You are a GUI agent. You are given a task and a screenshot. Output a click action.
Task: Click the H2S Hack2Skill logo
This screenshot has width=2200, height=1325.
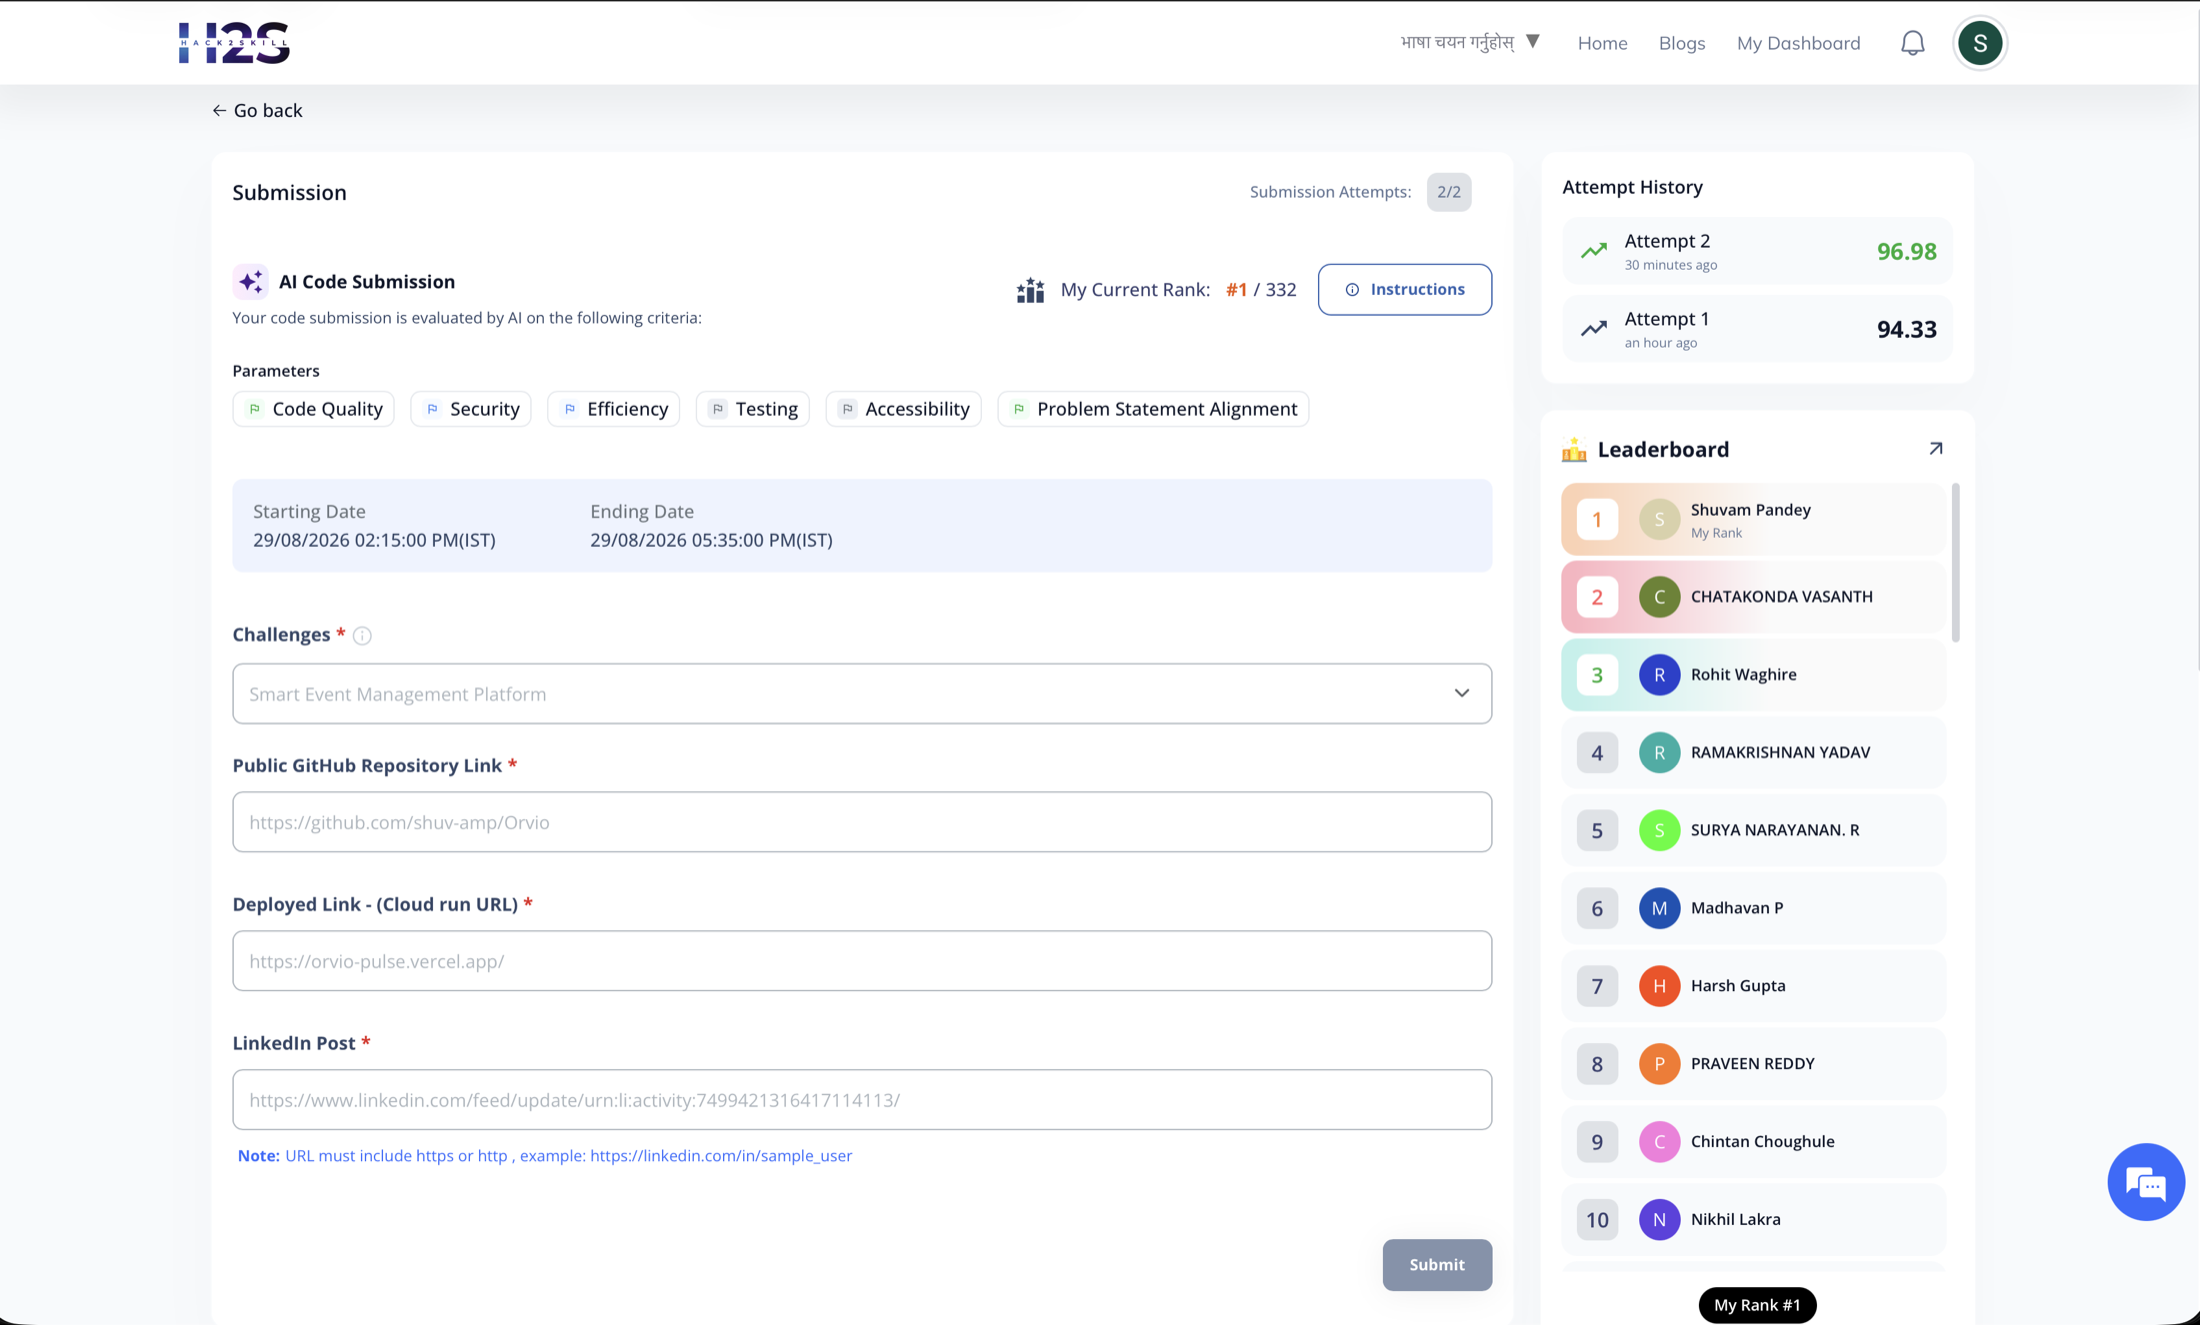(234, 42)
